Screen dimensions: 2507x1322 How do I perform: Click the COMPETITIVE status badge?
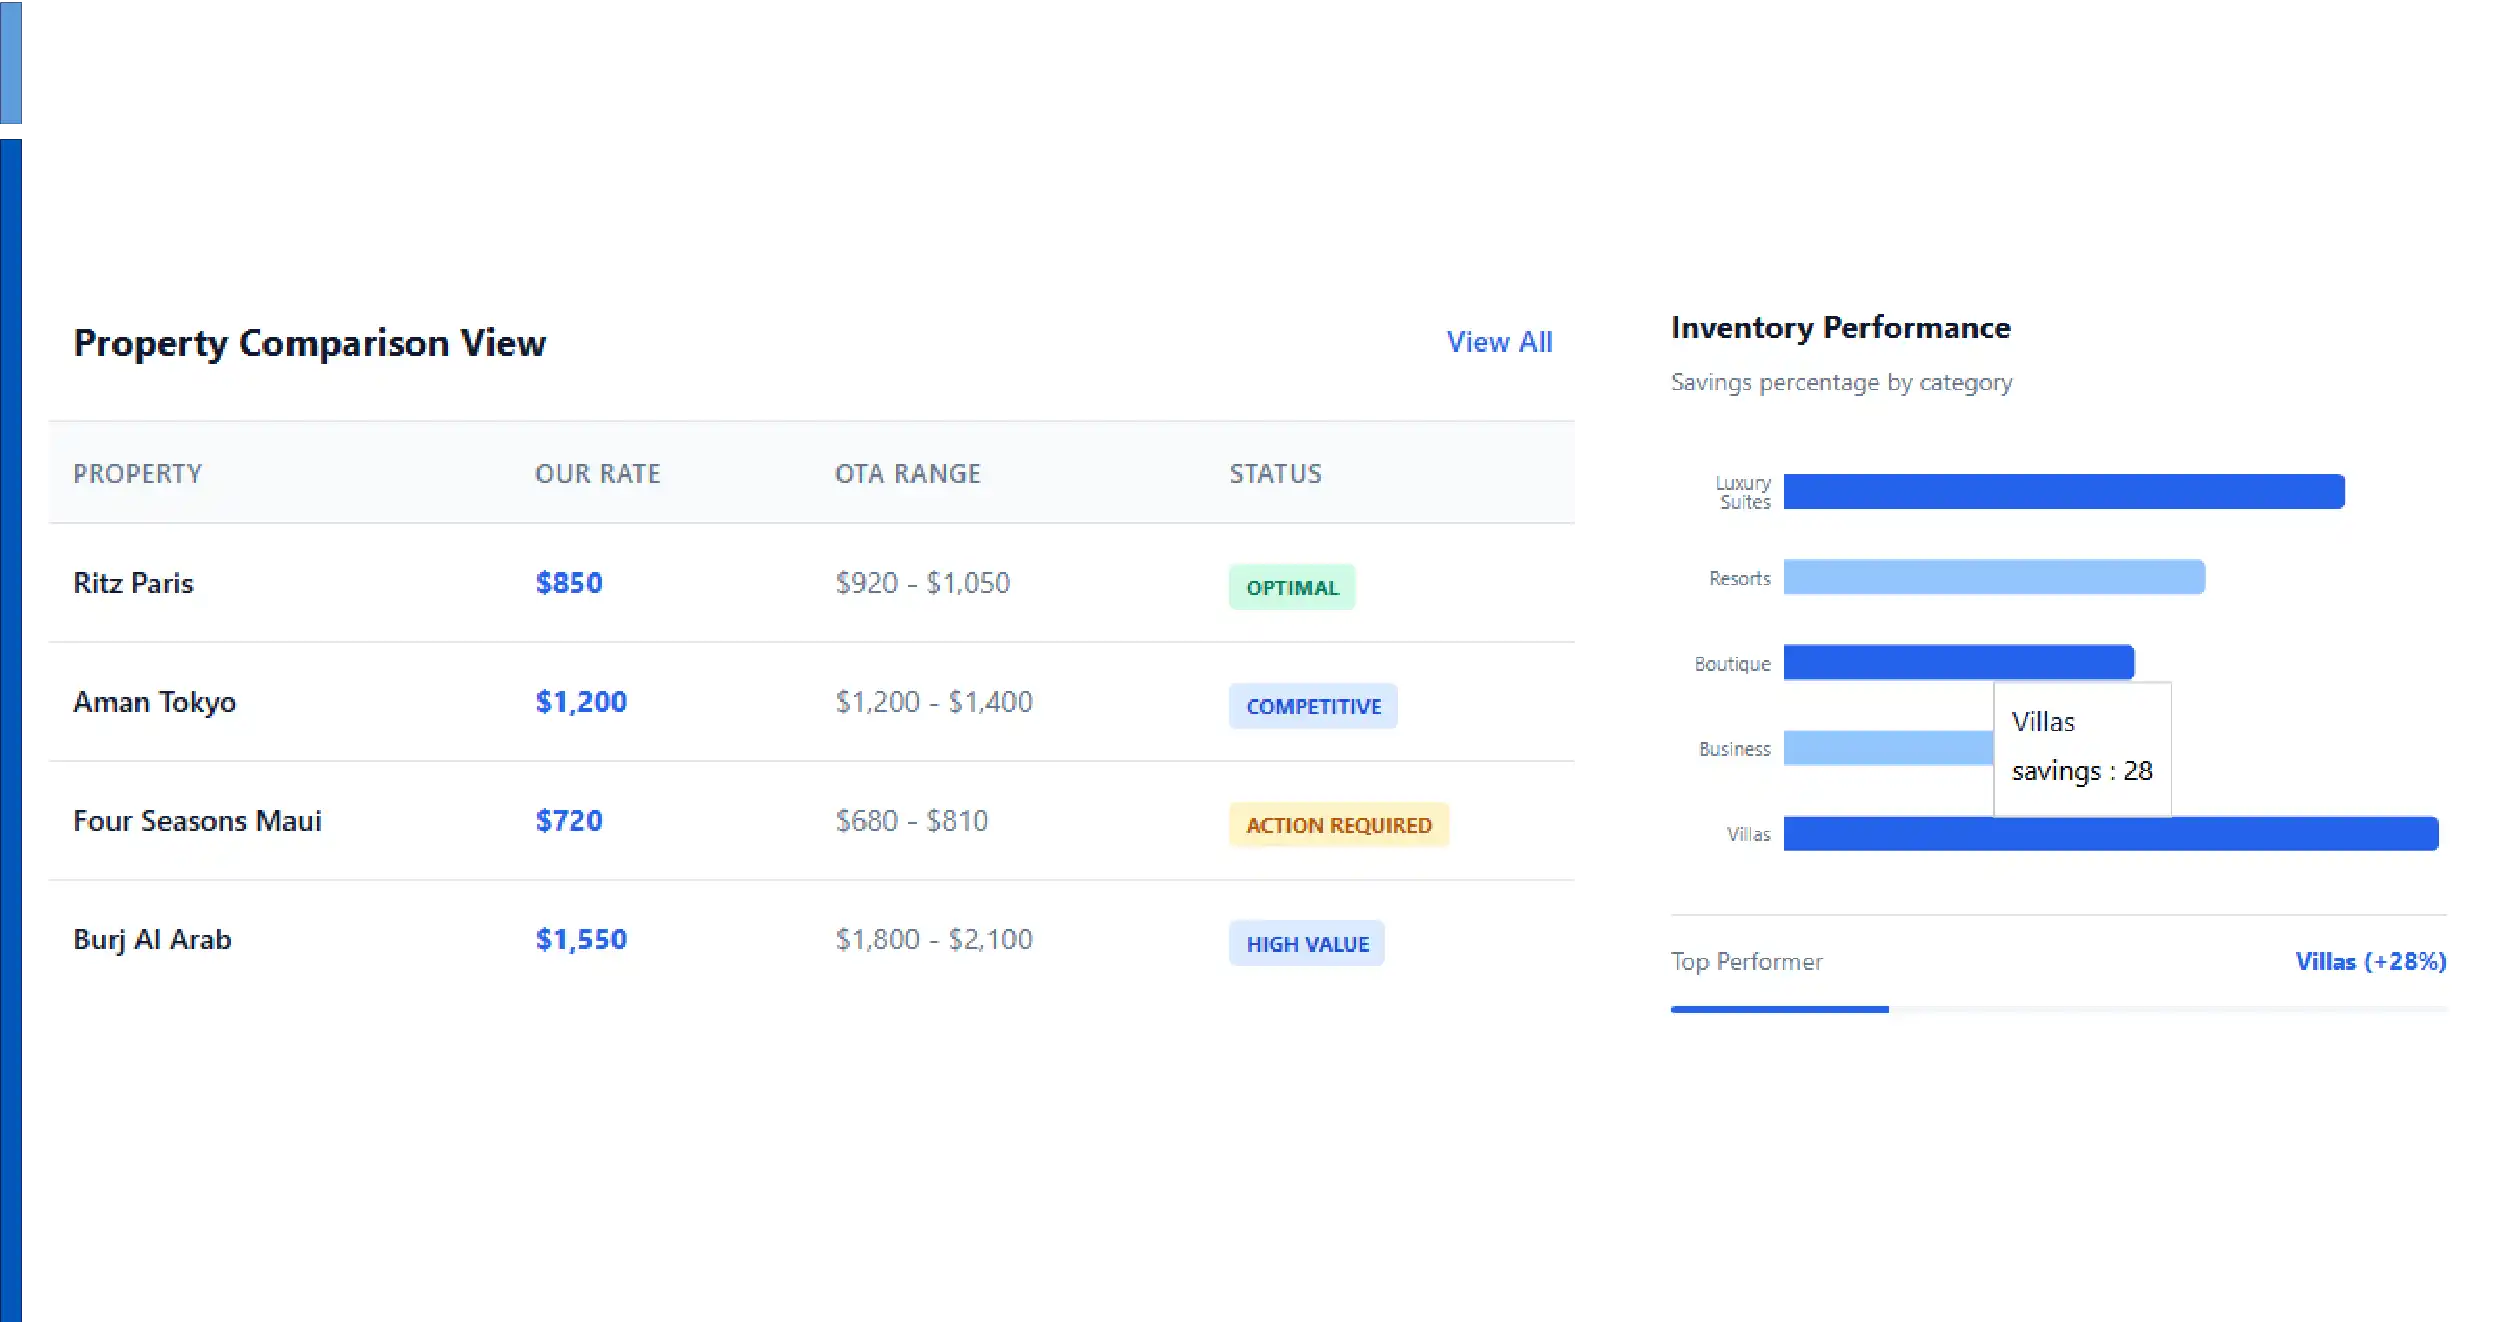pos(1312,707)
